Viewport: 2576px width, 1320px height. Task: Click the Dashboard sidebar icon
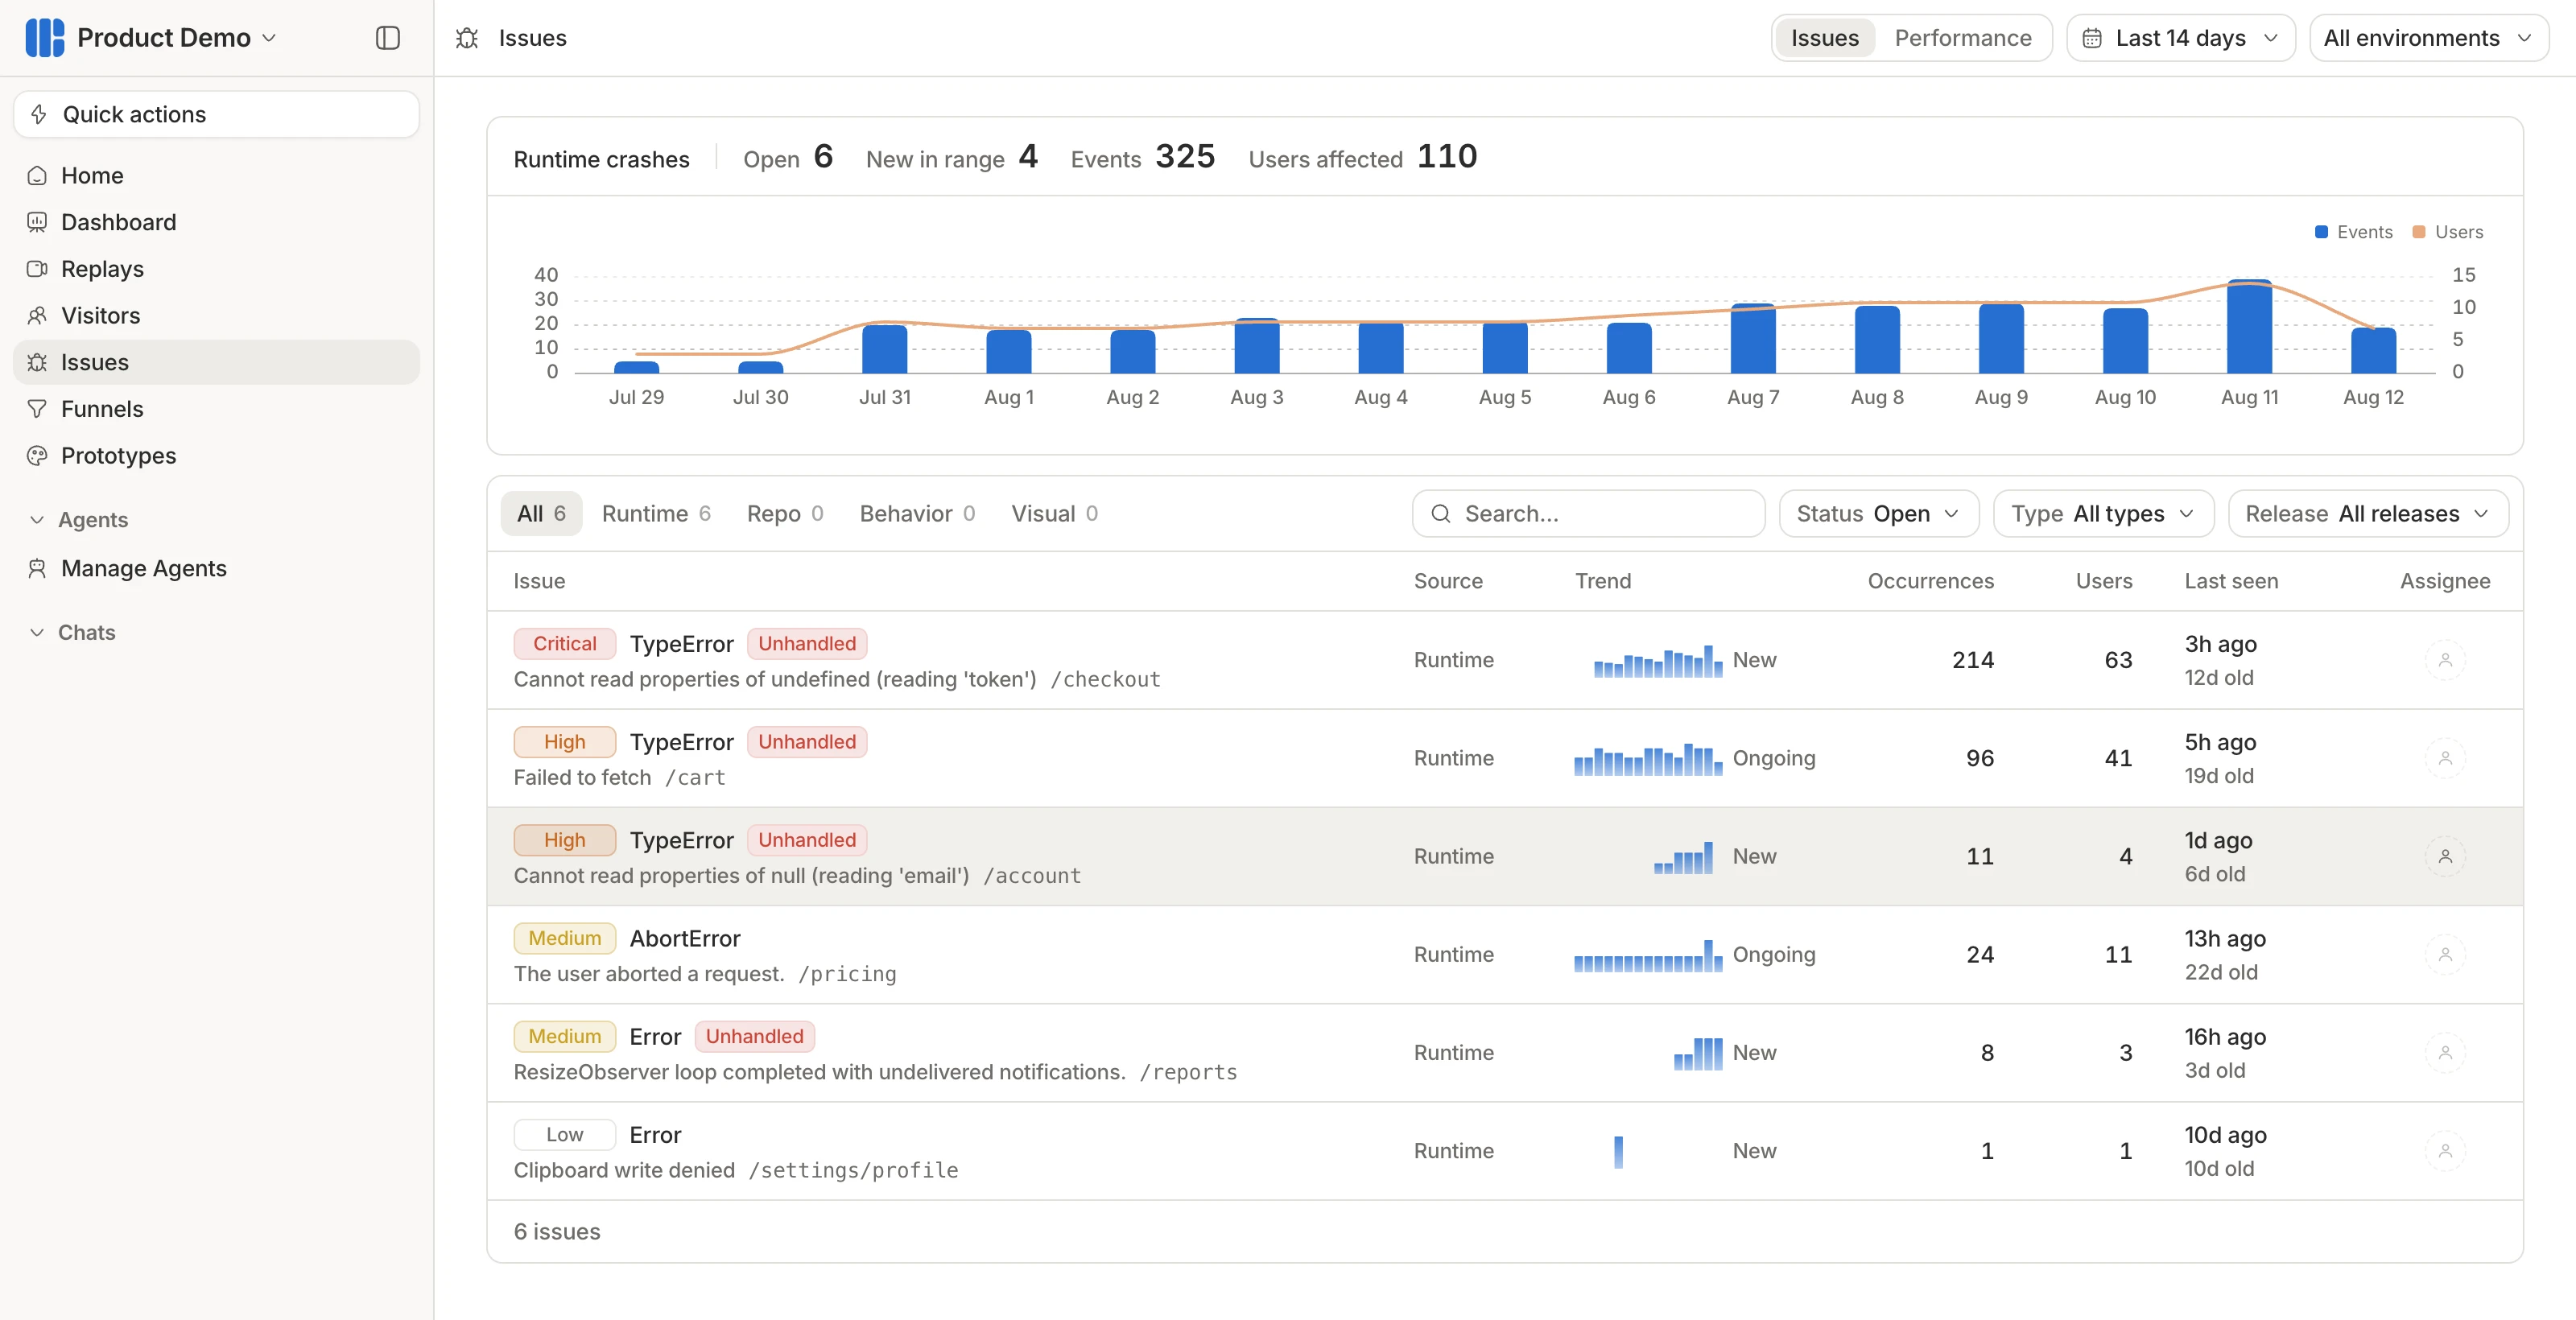pos(37,222)
